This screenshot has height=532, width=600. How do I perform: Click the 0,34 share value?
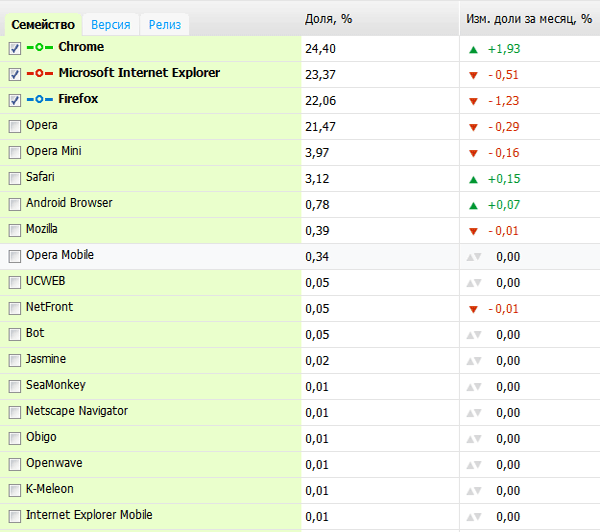tap(317, 257)
